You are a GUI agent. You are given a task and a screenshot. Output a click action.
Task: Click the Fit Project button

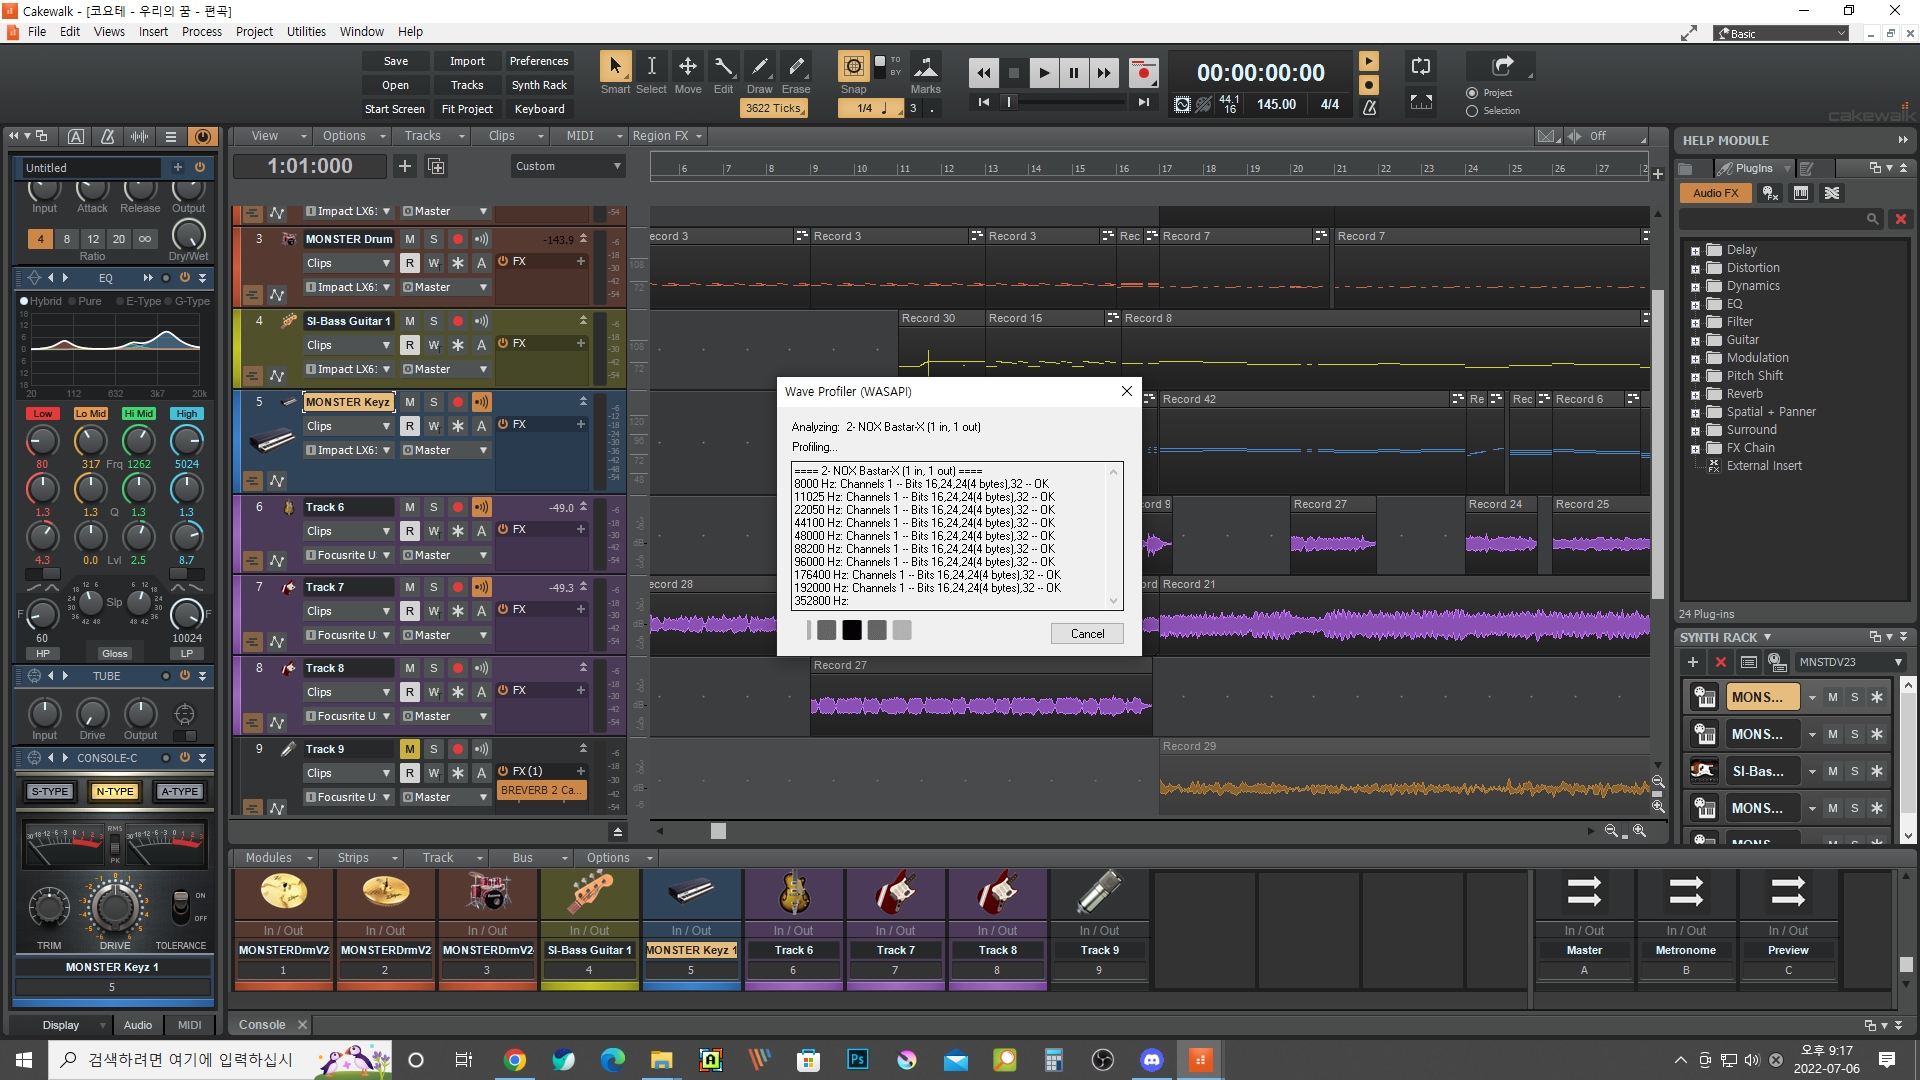(467, 109)
